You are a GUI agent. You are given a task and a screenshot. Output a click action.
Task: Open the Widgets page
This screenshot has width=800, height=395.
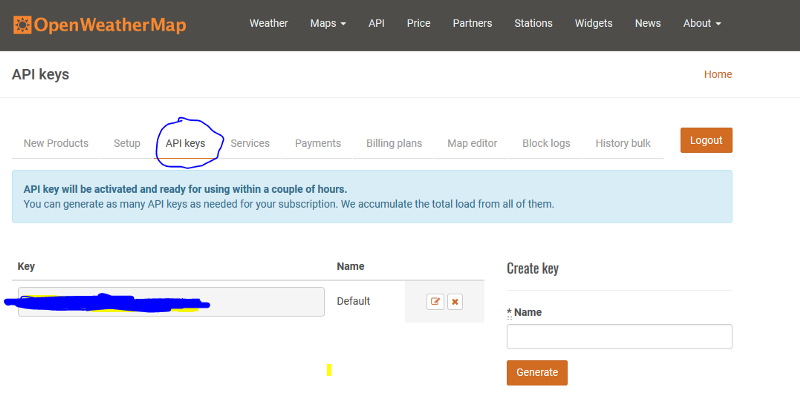(593, 23)
